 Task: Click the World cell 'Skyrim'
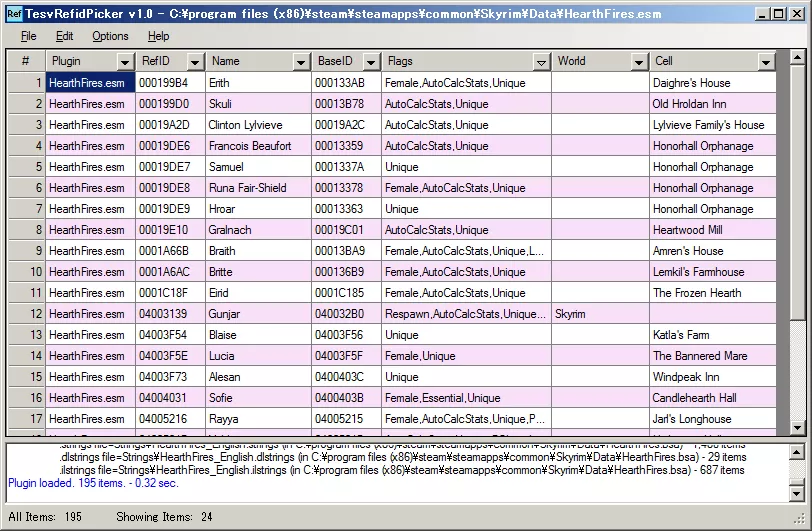[x=600, y=314]
